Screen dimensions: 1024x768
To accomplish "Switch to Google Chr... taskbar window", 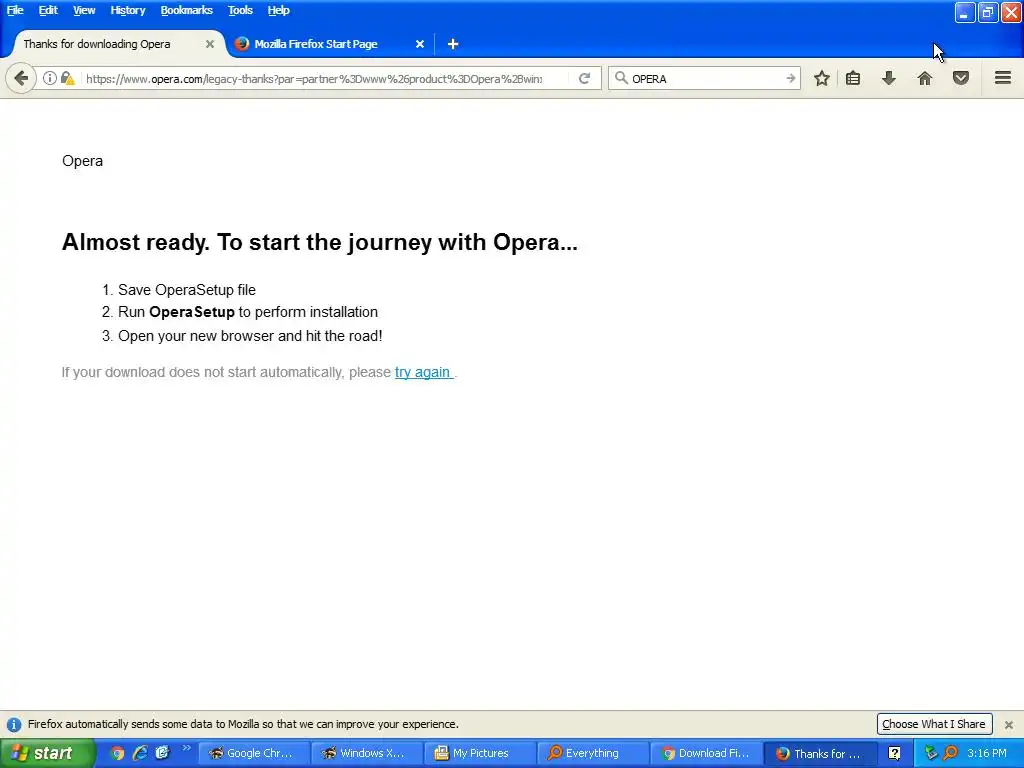I will (253, 754).
